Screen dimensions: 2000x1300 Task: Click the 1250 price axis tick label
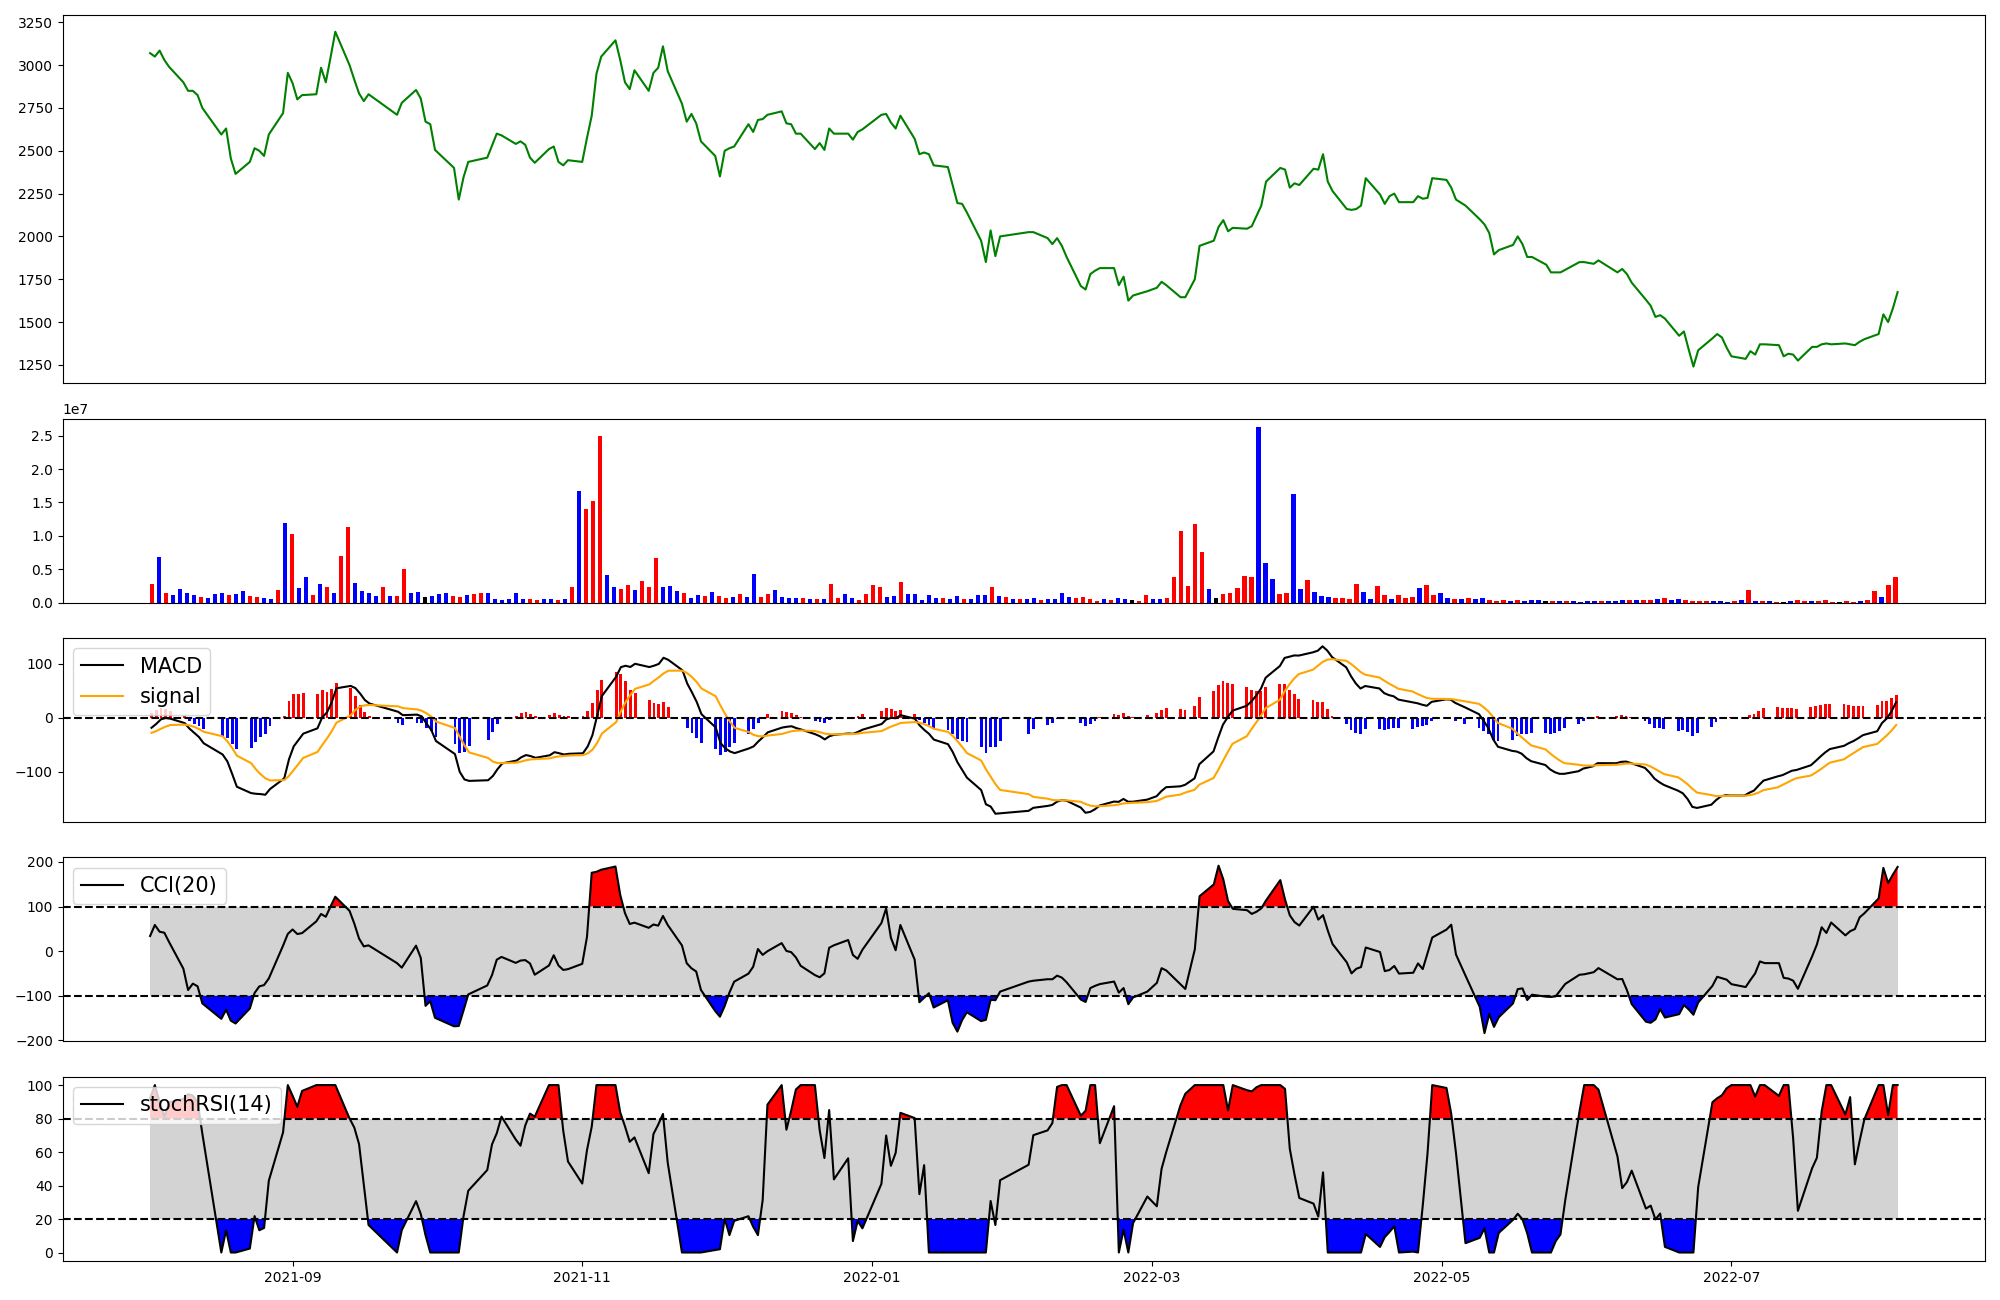[x=36, y=365]
